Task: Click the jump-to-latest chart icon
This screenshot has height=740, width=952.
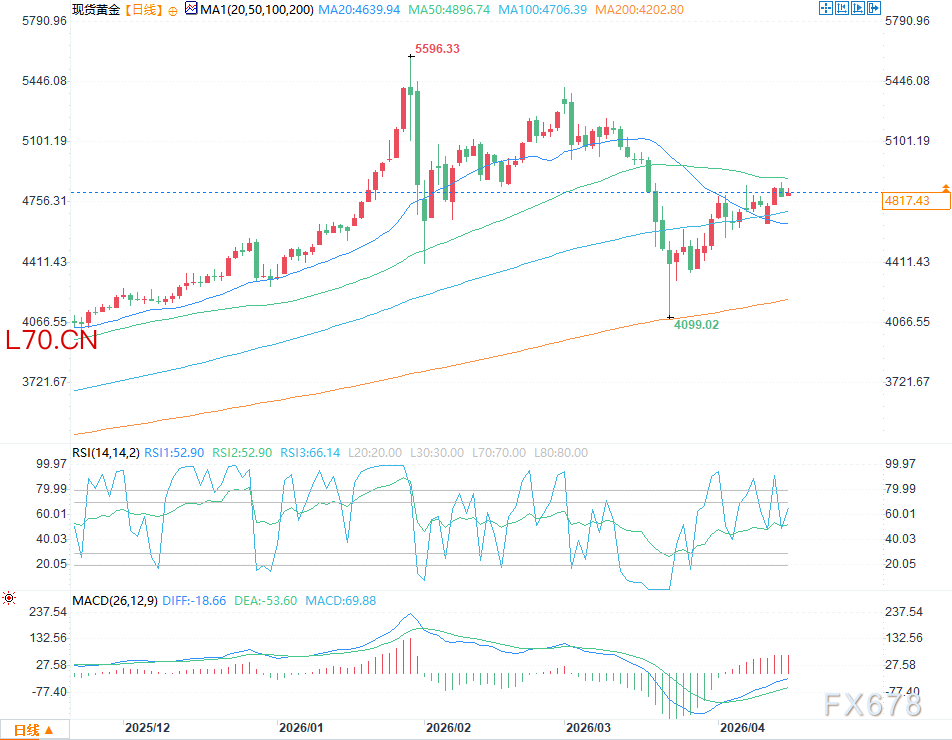Action: pos(857,8)
